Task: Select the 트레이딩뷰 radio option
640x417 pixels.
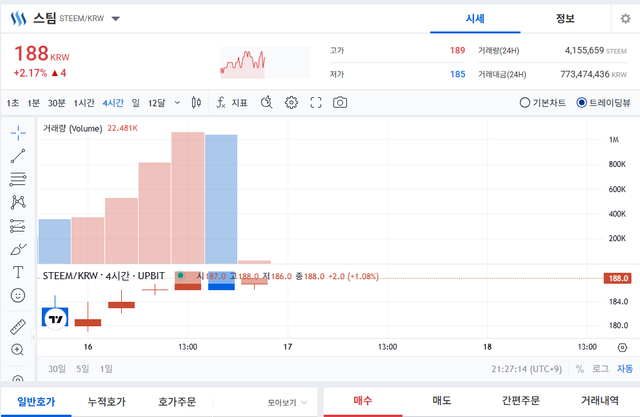Action: (x=603, y=102)
